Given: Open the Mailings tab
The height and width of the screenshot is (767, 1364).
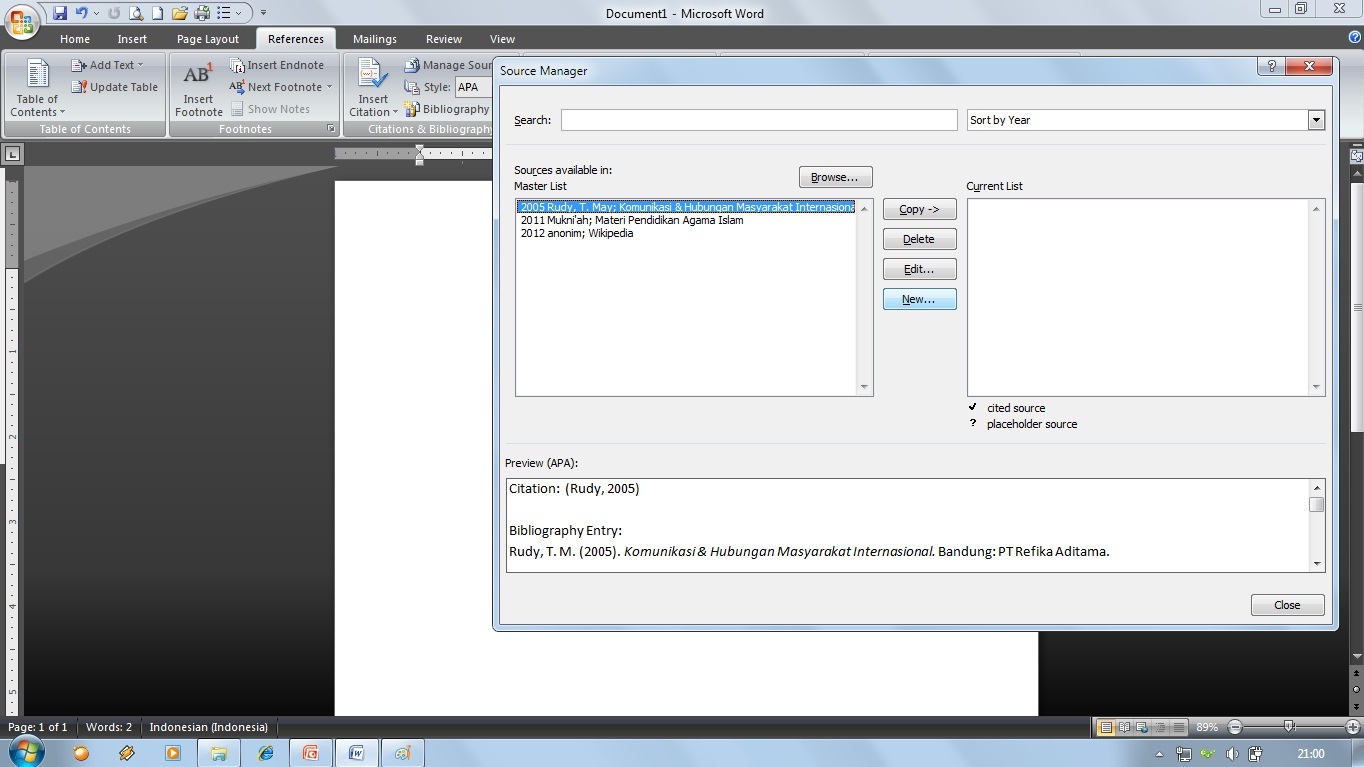Looking at the screenshot, I should click(x=375, y=39).
